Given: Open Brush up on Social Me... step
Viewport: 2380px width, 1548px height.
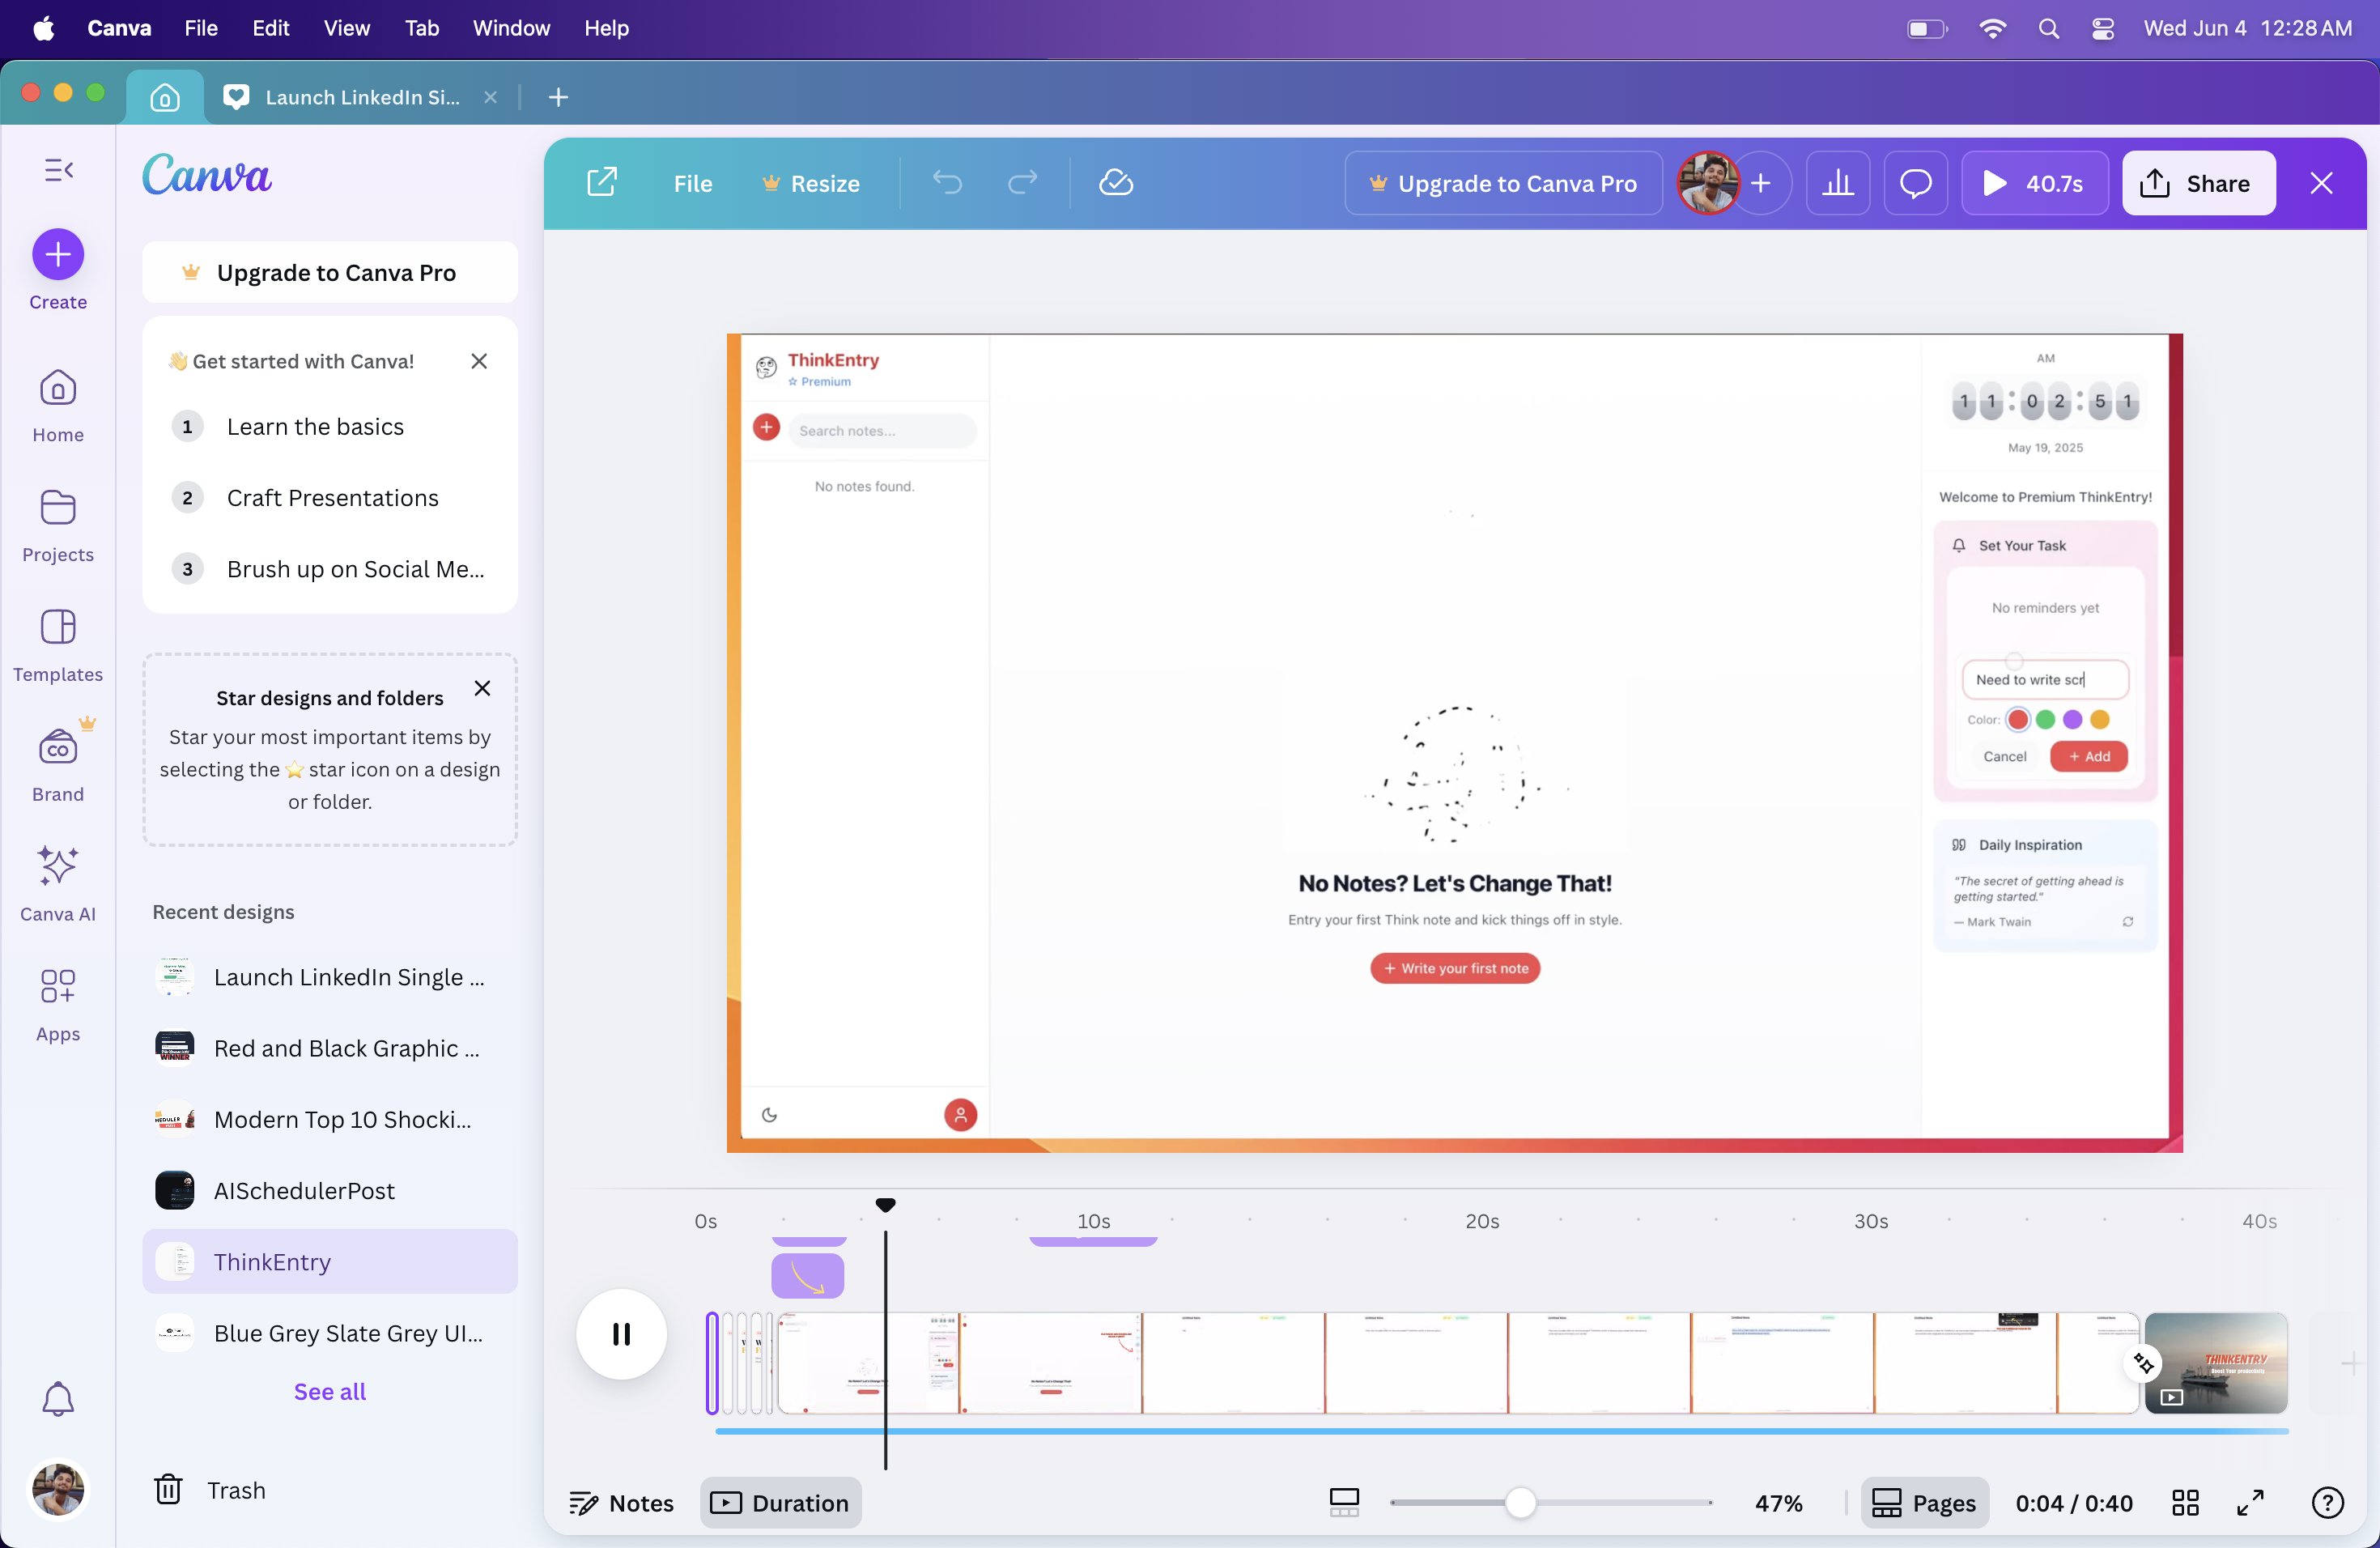Looking at the screenshot, I should pyautogui.click(x=330, y=569).
